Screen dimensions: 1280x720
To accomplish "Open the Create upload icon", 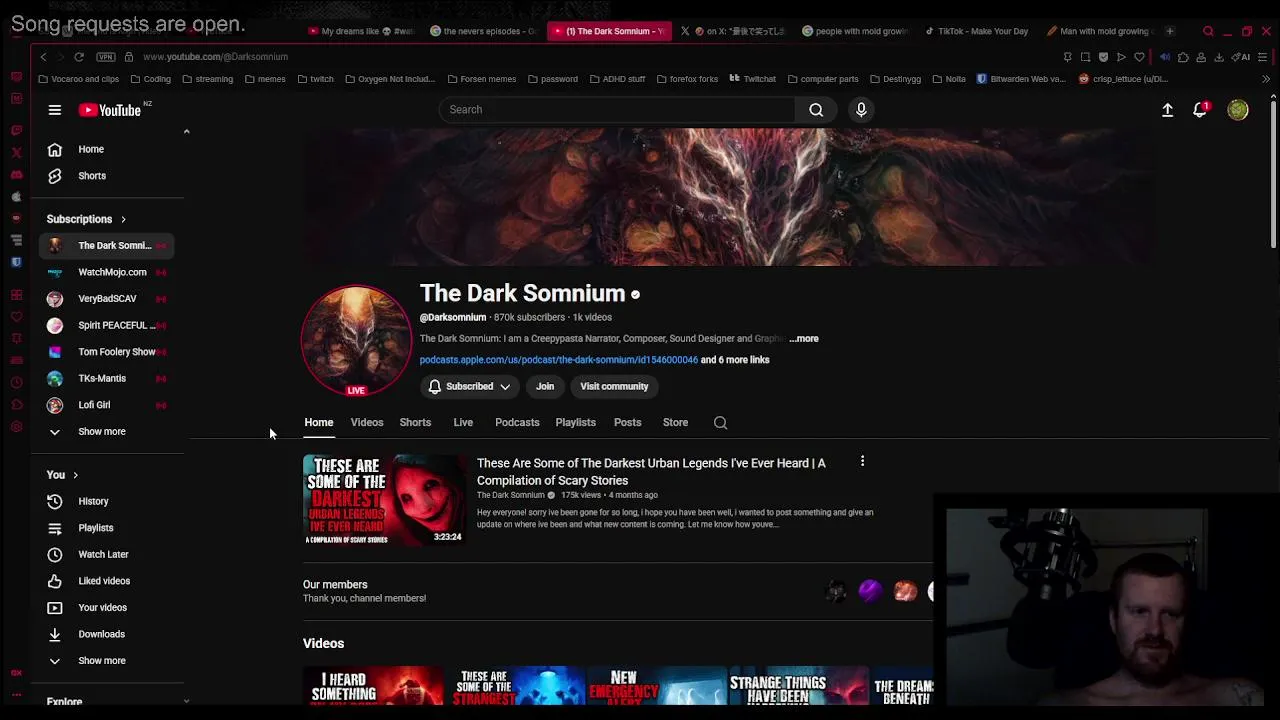I will click(x=1167, y=110).
